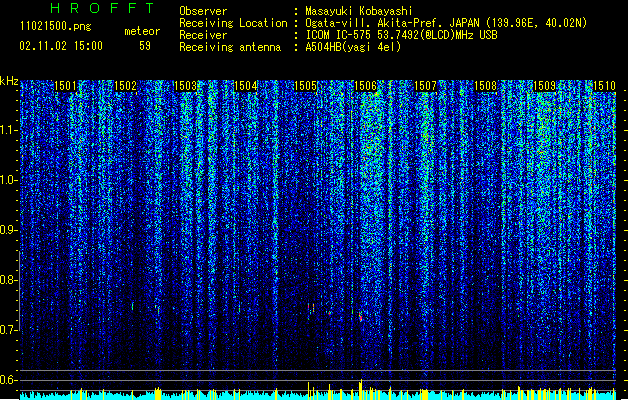
Task: Click observer name Masayuki Kobayashi
Action: pyautogui.click(x=358, y=11)
